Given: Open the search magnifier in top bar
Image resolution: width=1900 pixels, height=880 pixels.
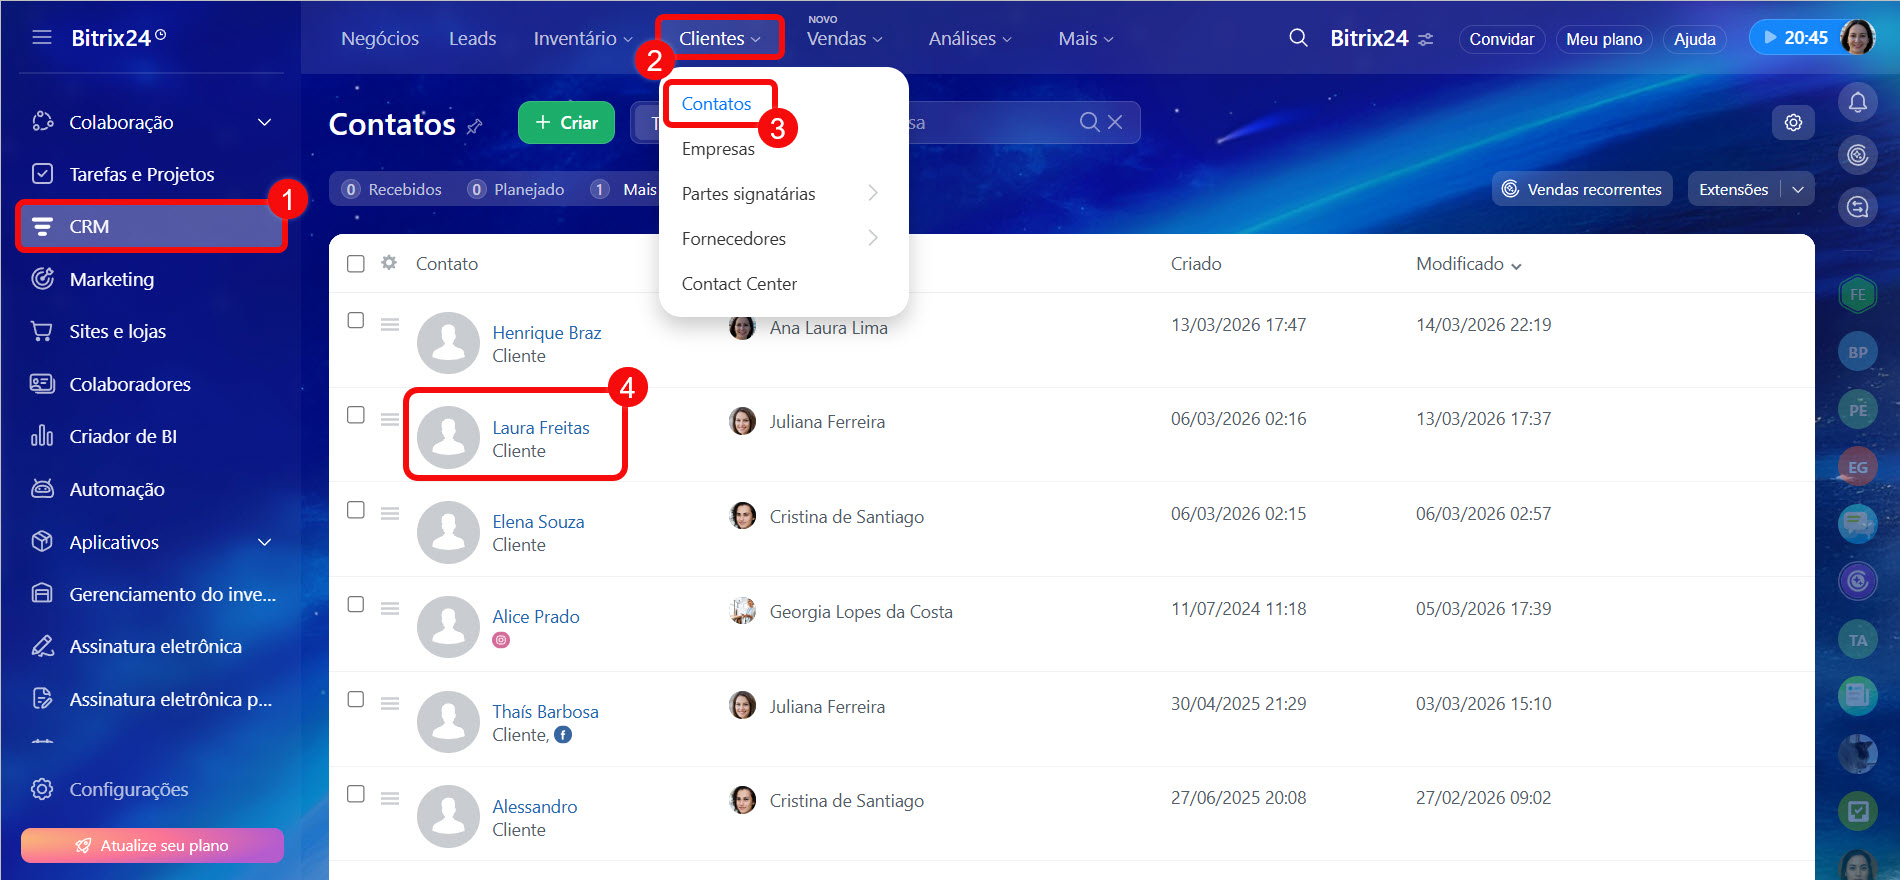Looking at the screenshot, I should 1298,38.
